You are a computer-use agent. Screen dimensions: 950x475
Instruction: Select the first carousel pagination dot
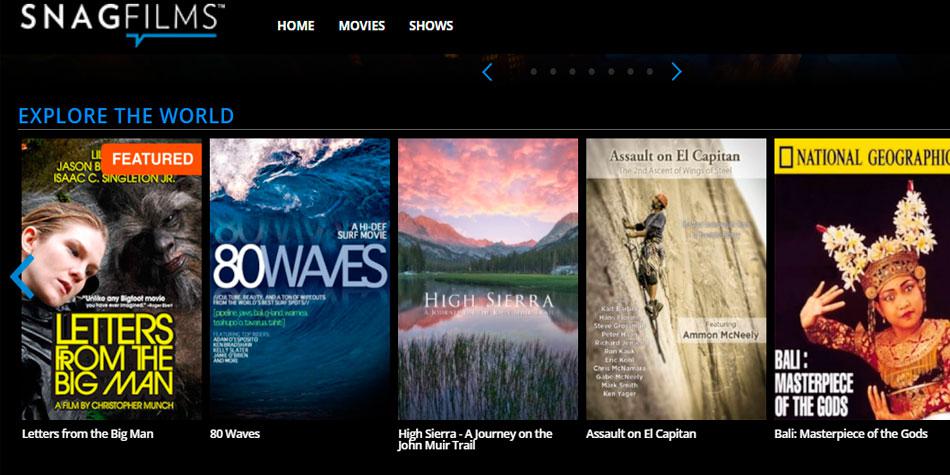[x=534, y=72]
